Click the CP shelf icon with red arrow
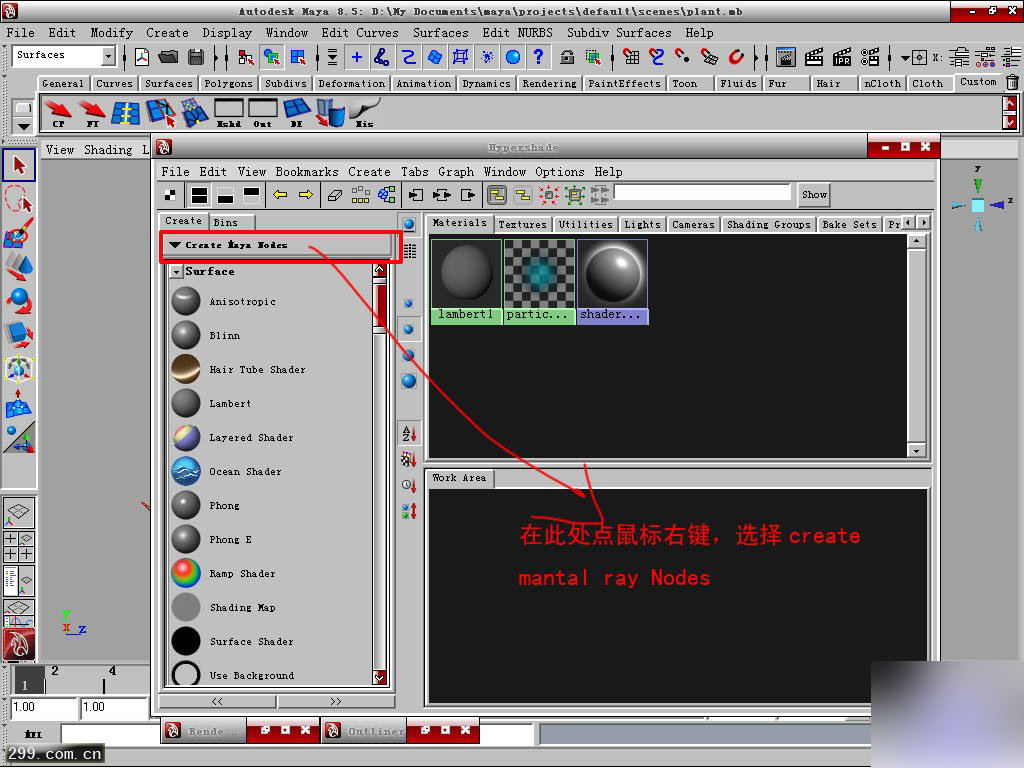This screenshot has height=768, width=1024. (58, 113)
